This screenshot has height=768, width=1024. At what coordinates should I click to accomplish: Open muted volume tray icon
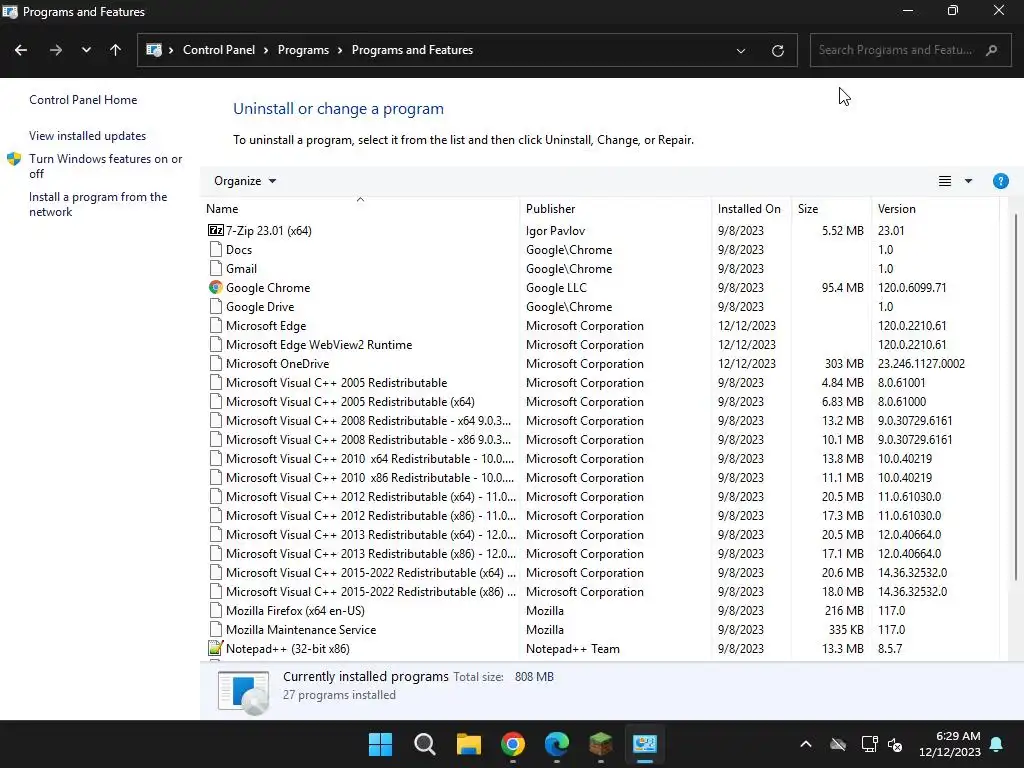[895, 744]
